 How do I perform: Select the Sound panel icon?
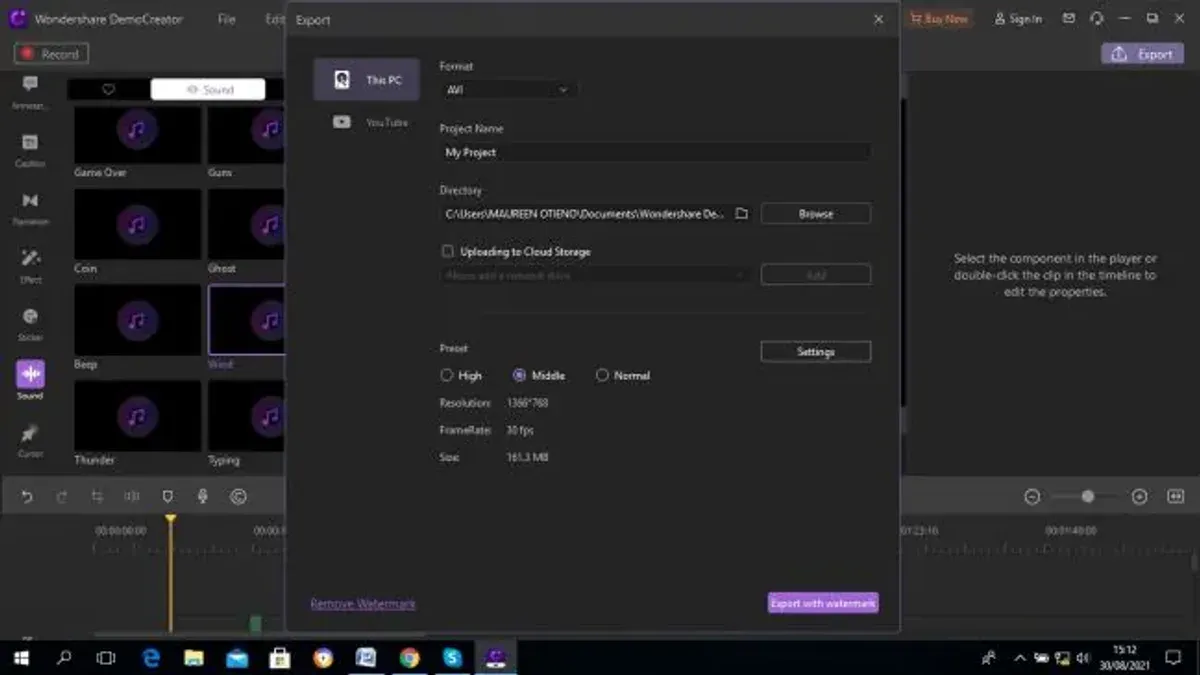click(30, 374)
